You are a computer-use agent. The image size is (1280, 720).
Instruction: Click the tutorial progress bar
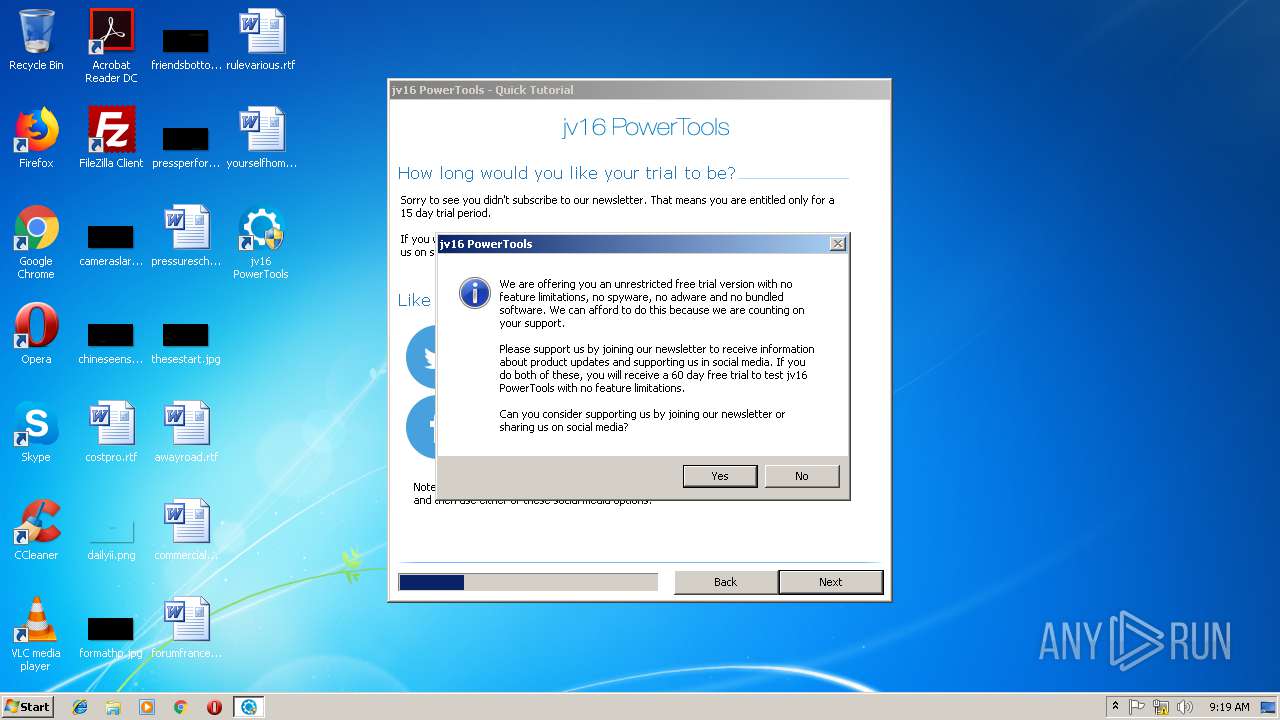tap(528, 582)
